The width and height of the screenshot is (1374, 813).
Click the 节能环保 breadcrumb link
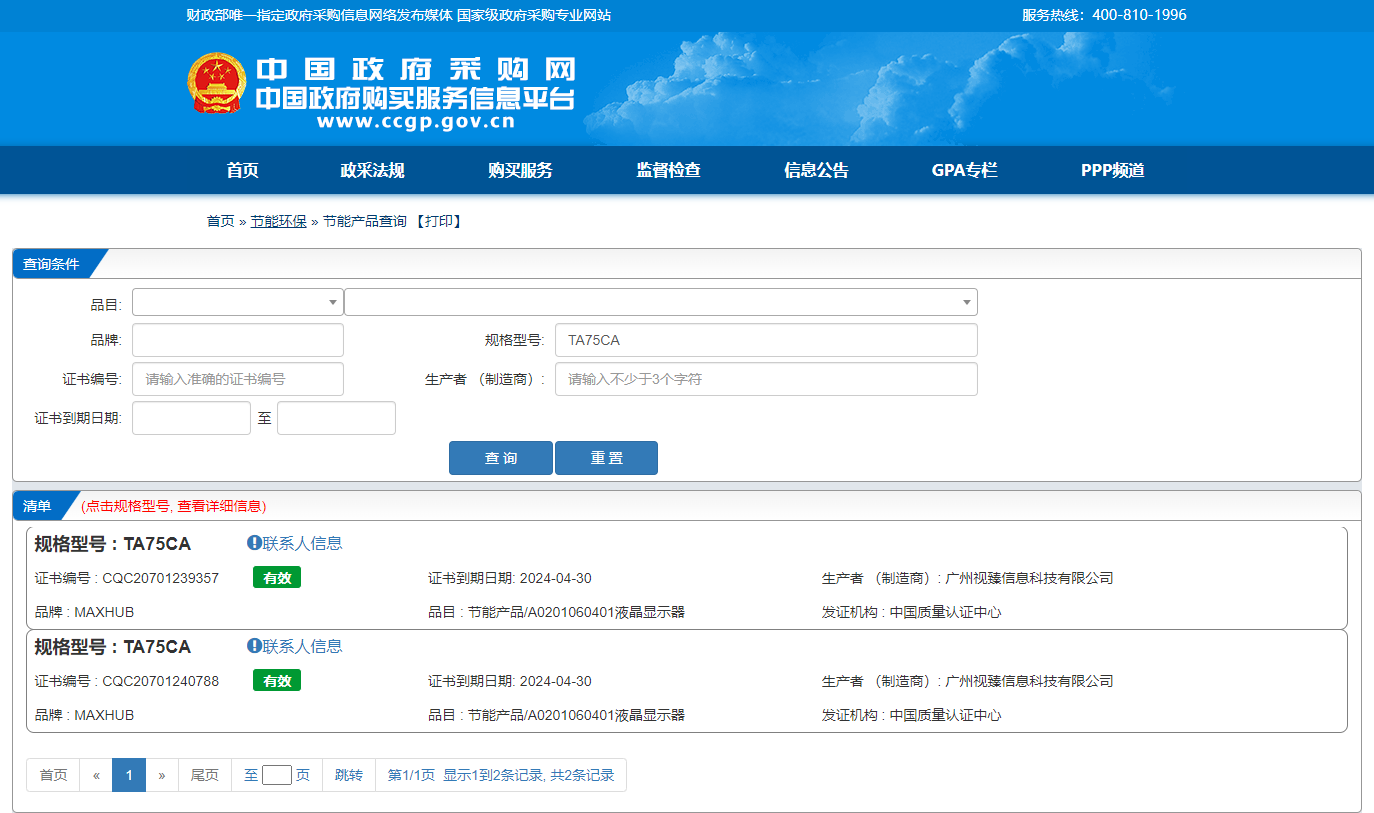point(278,221)
